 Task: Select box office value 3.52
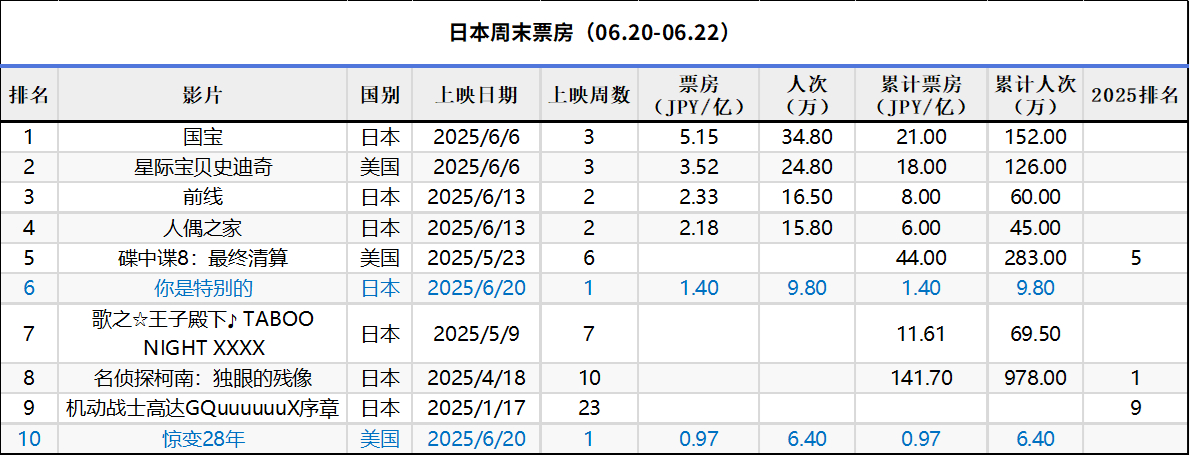pos(699,168)
